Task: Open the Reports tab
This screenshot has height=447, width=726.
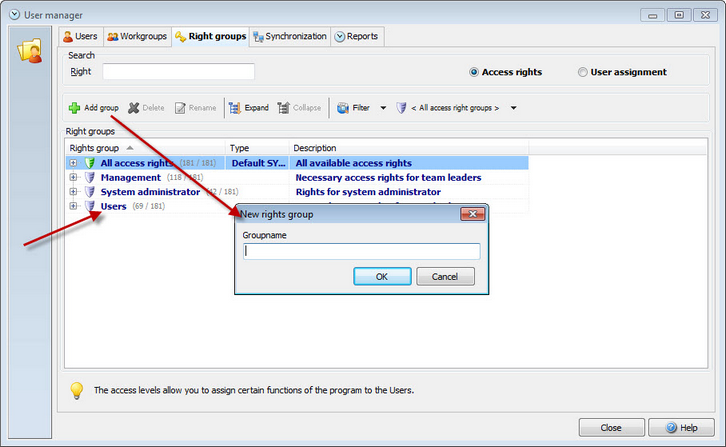Action: pyautogui.click(x=357, y=36)
